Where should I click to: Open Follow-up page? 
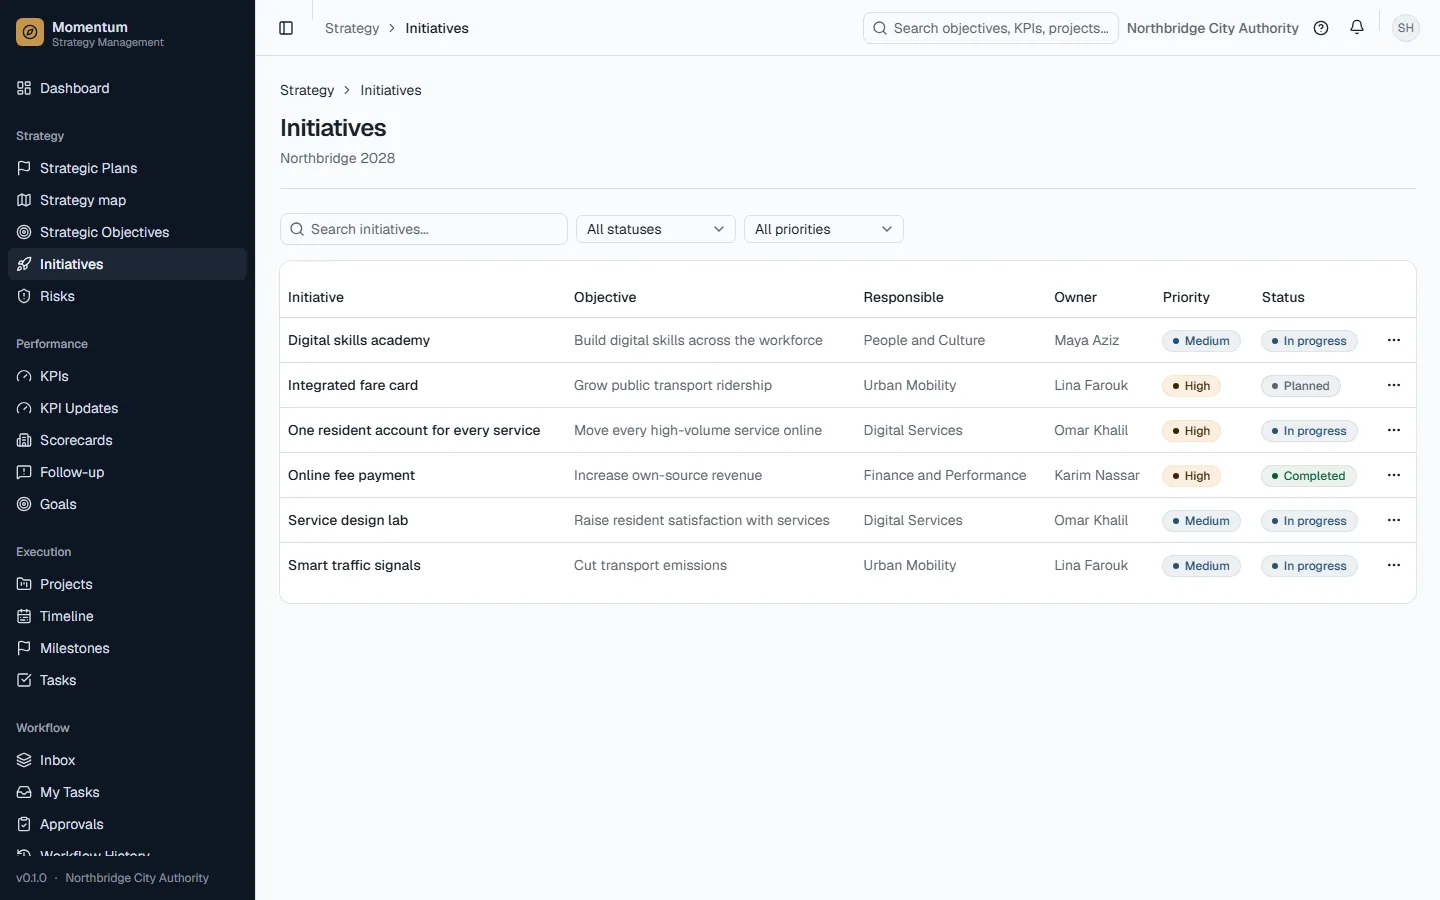pos(127,472)
